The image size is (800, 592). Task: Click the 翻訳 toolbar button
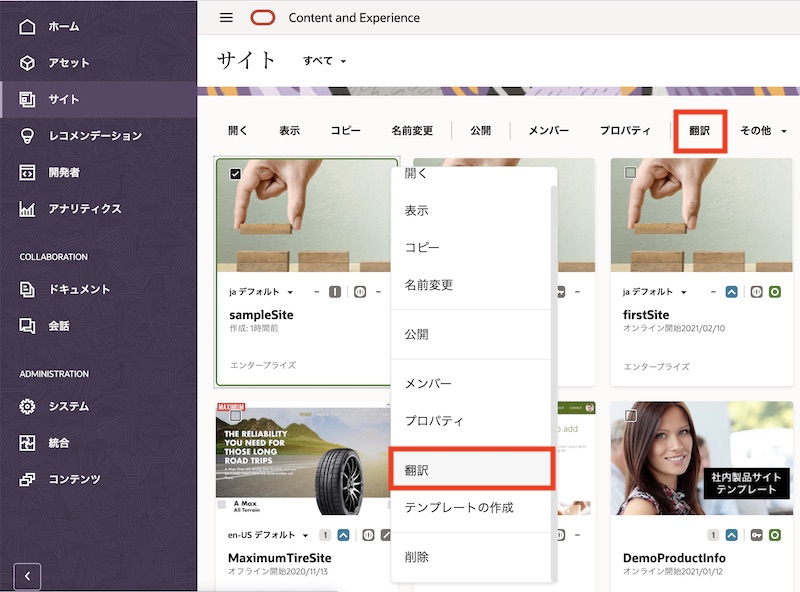(699, 131)
